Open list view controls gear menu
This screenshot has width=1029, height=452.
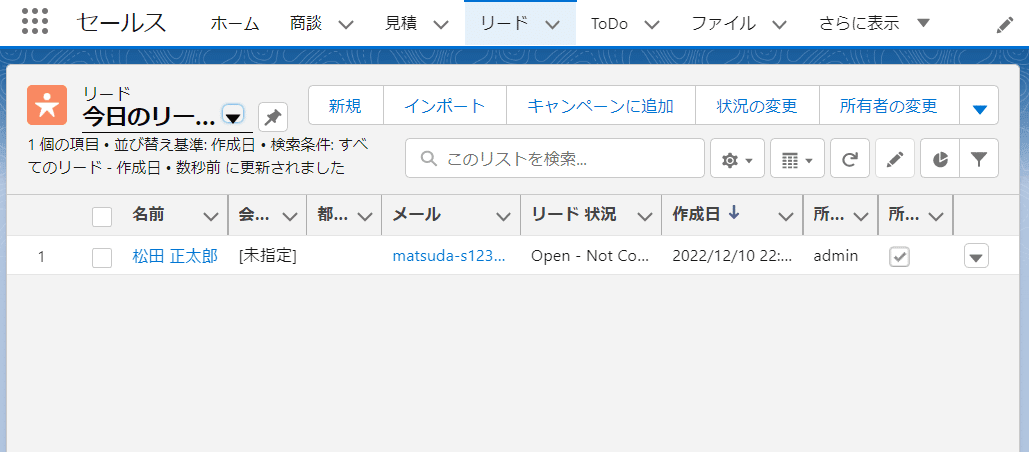pos(737,158)
